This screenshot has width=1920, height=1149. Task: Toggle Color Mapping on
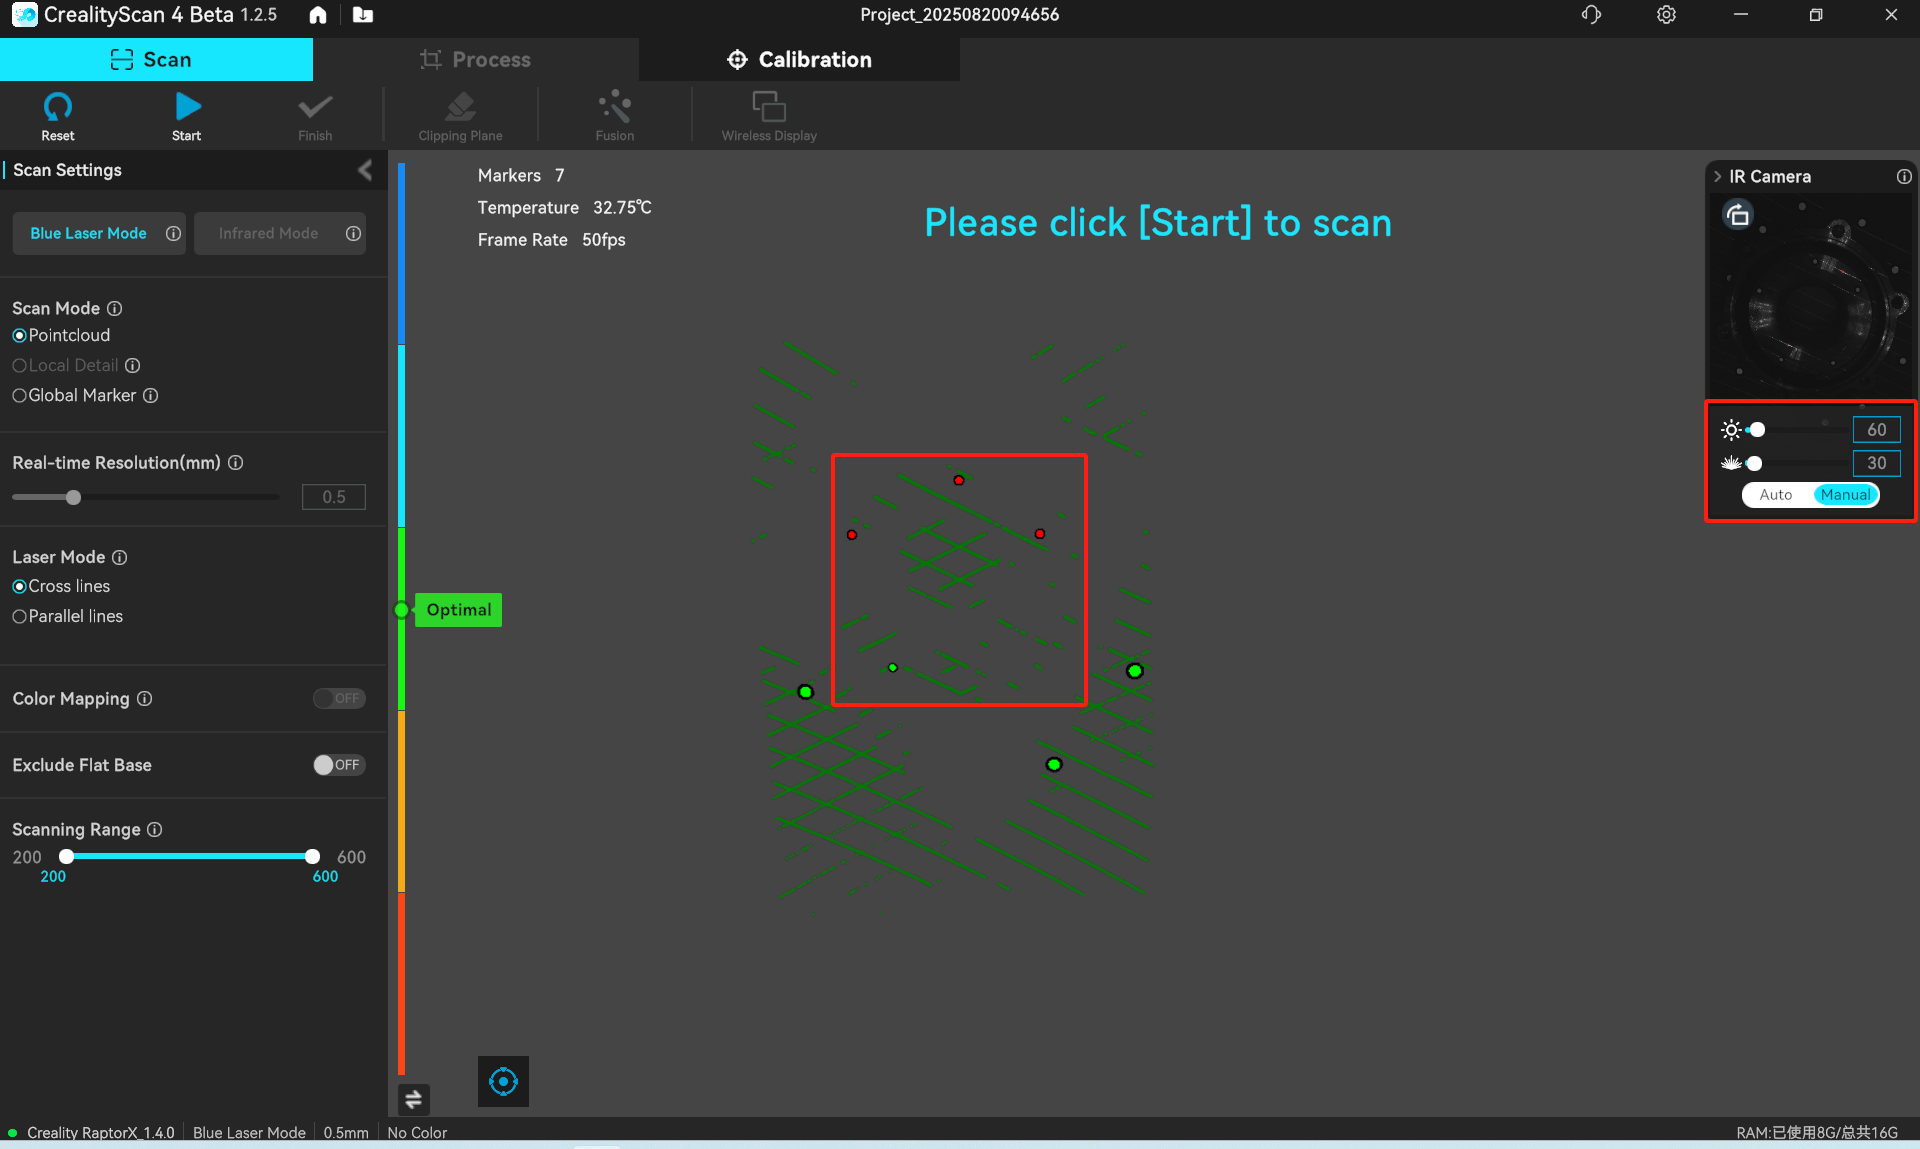click(x=339, y=698)
